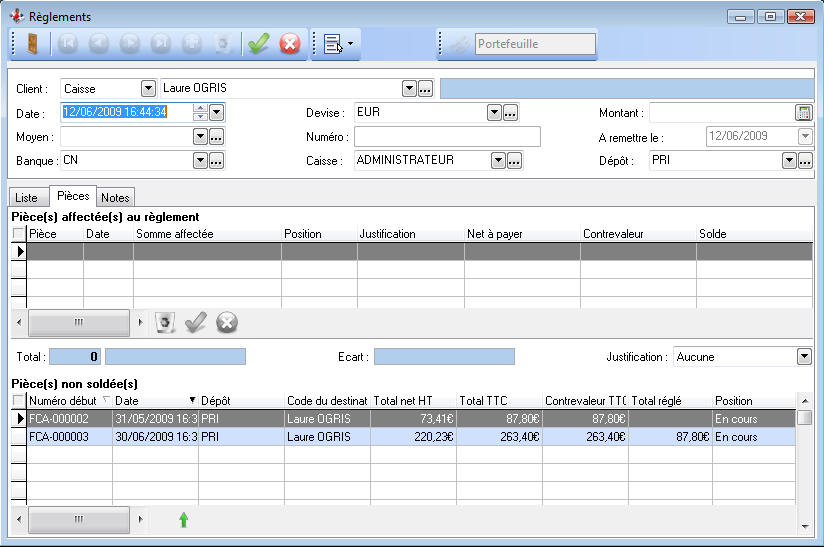The height and width of the screenshot is (547, 824).
Task: Click the Date field 12/06/2009 16:44:34
Action: [x=127, y=112]
